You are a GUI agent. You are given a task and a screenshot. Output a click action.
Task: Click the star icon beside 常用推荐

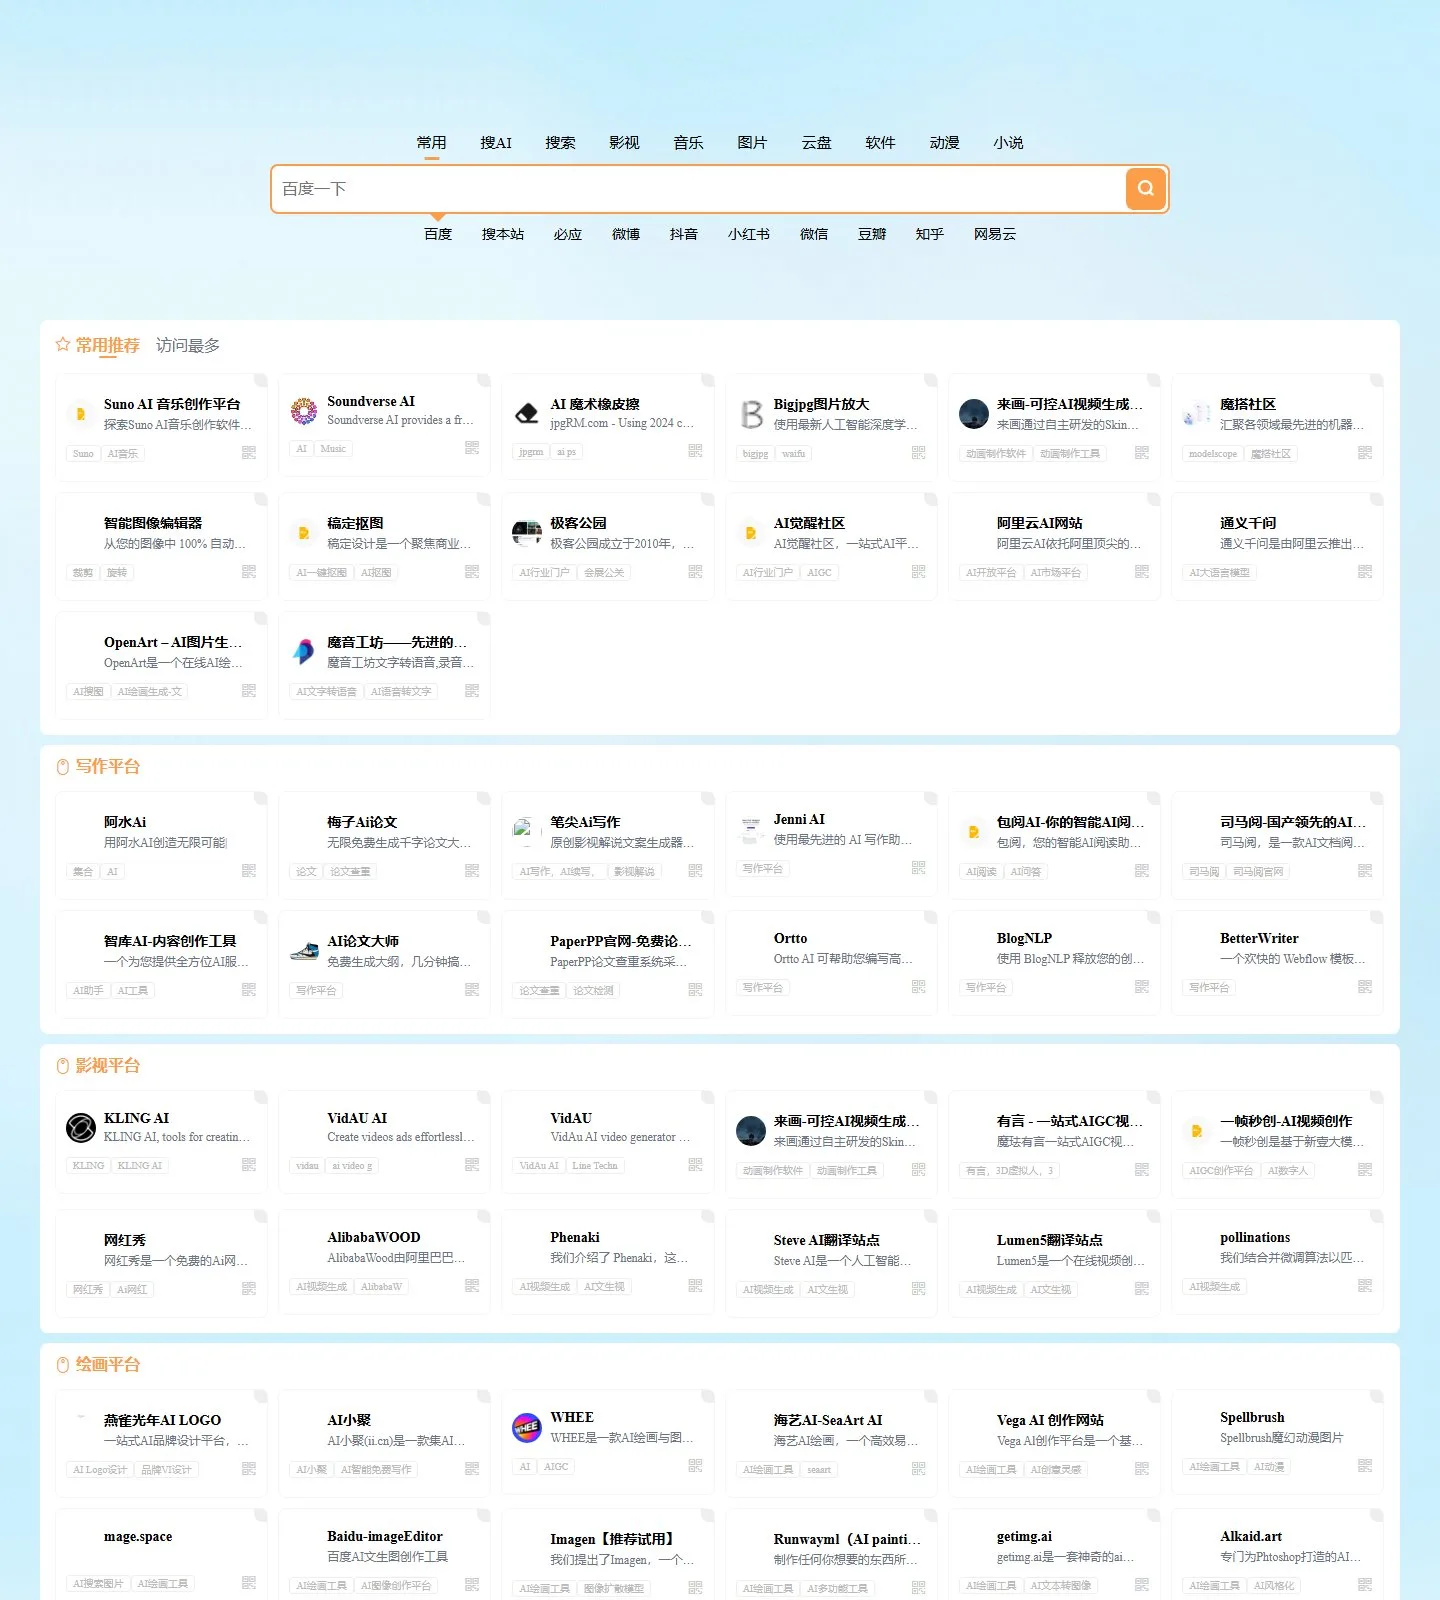point(63,345)
